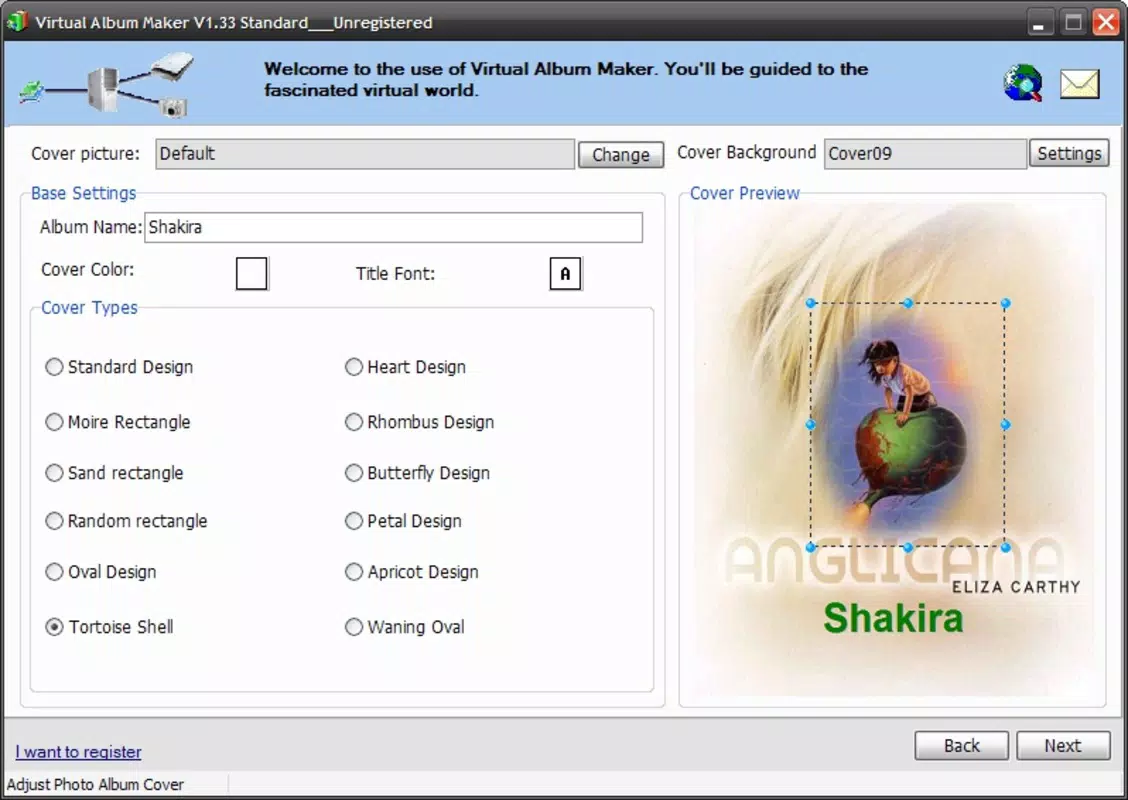
Task: Click the 'Adjust Photo Album Cover' status text
Action: (x=95, y=784)
